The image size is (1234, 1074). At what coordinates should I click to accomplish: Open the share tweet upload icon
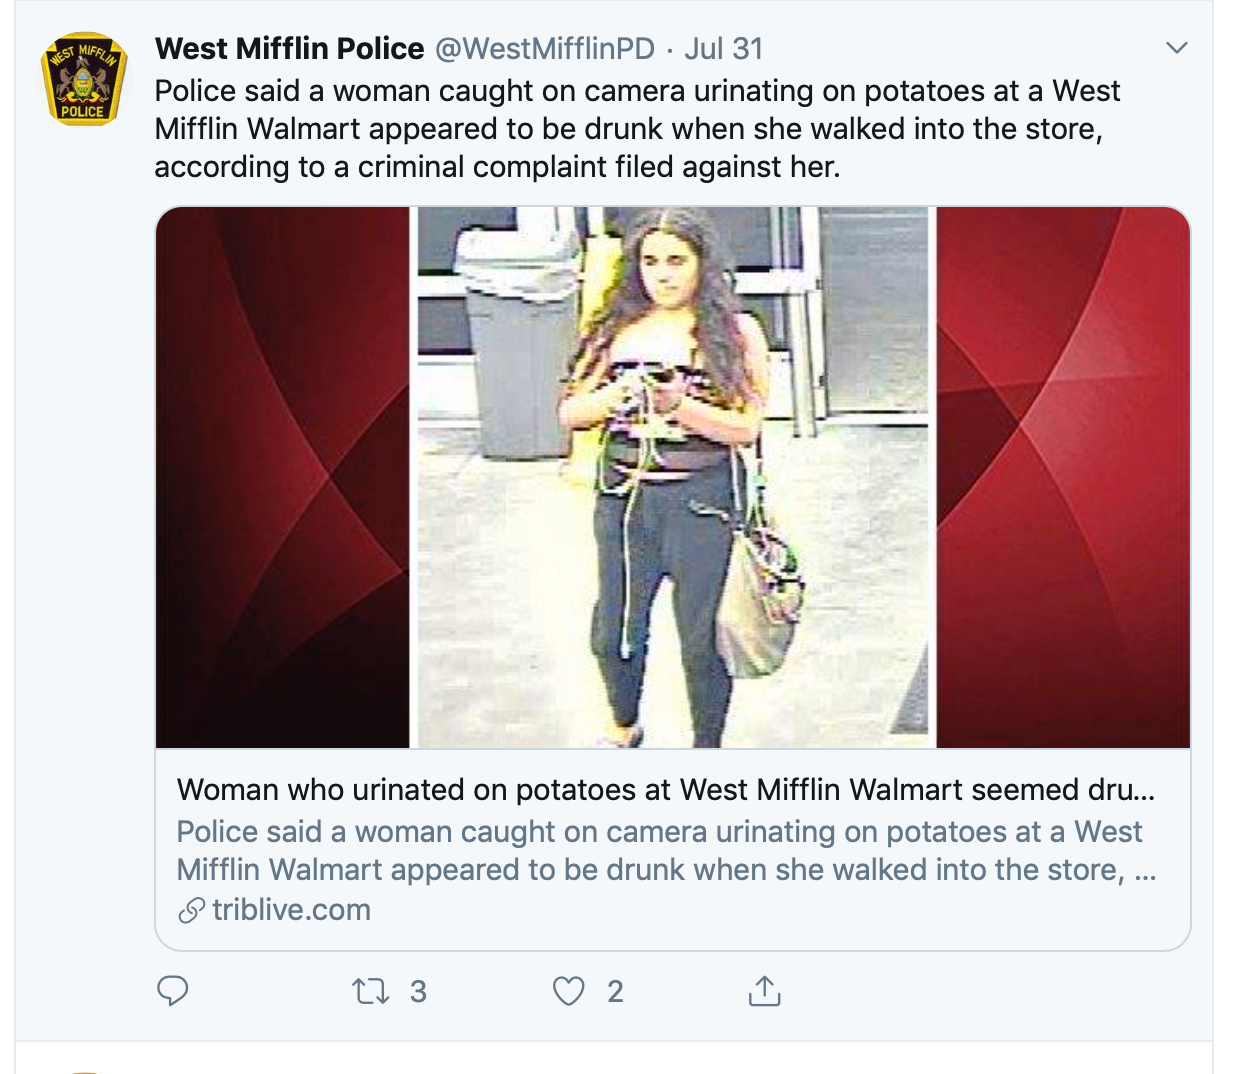[x=764, y=991]
